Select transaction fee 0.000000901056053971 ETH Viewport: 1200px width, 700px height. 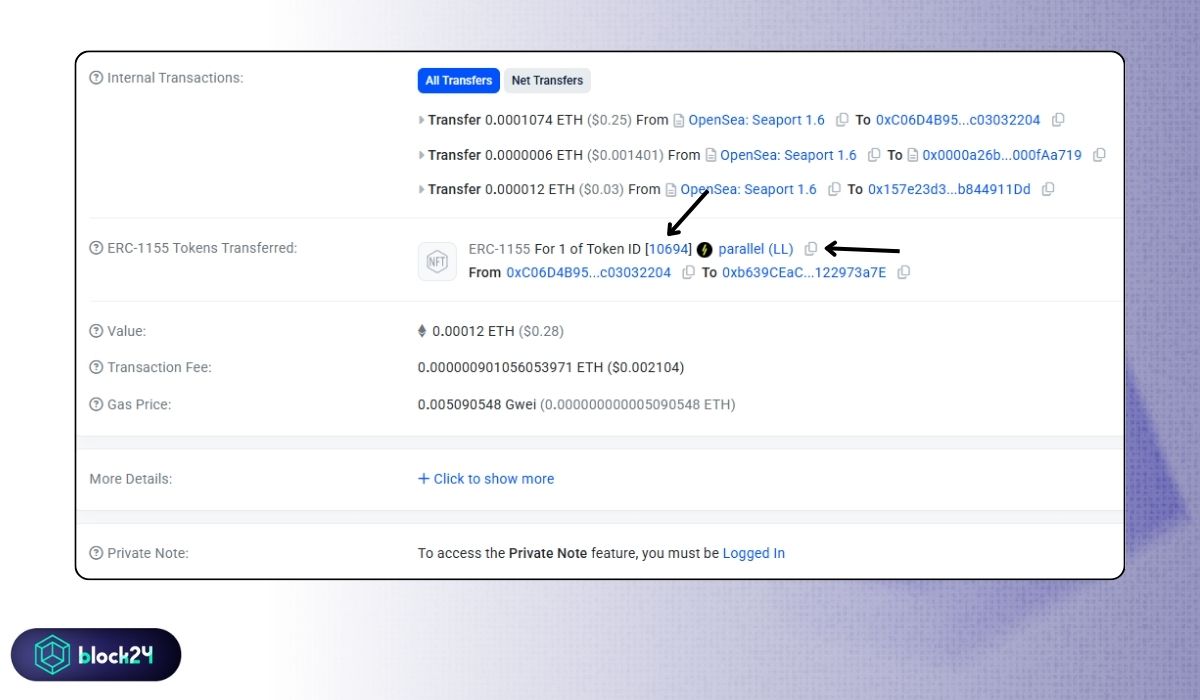510,368
